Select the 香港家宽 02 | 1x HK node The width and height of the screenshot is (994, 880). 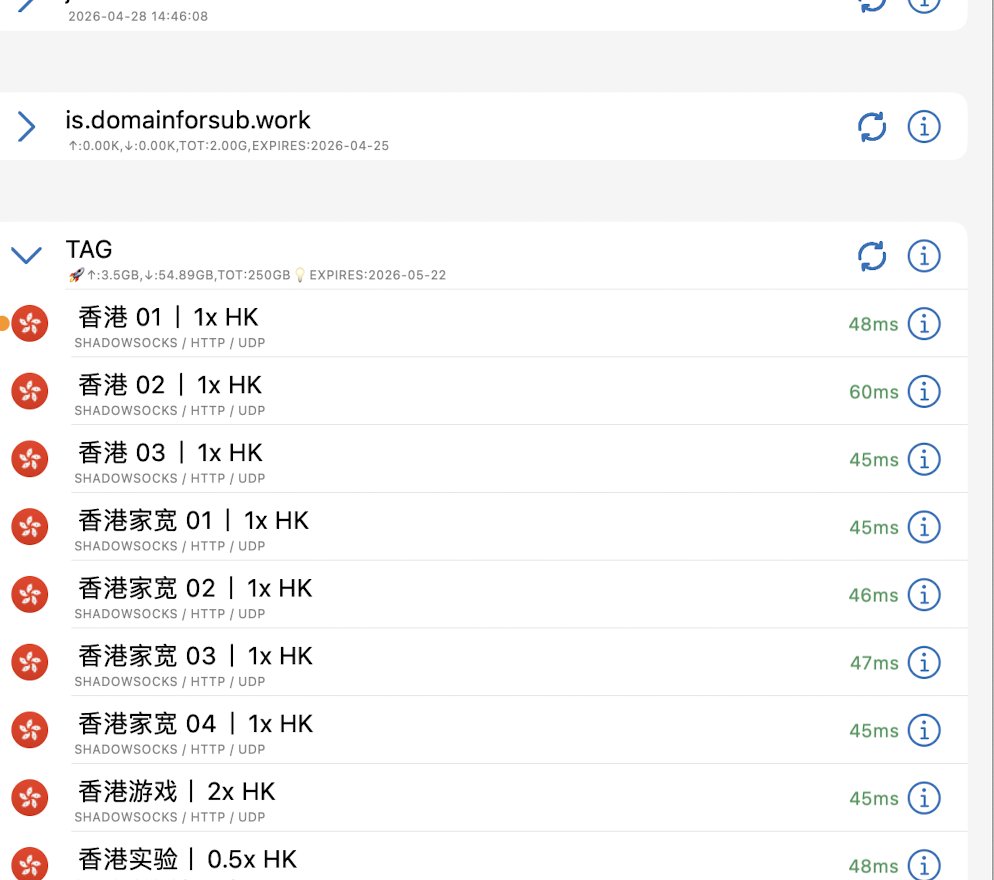(x=484, y=595)
